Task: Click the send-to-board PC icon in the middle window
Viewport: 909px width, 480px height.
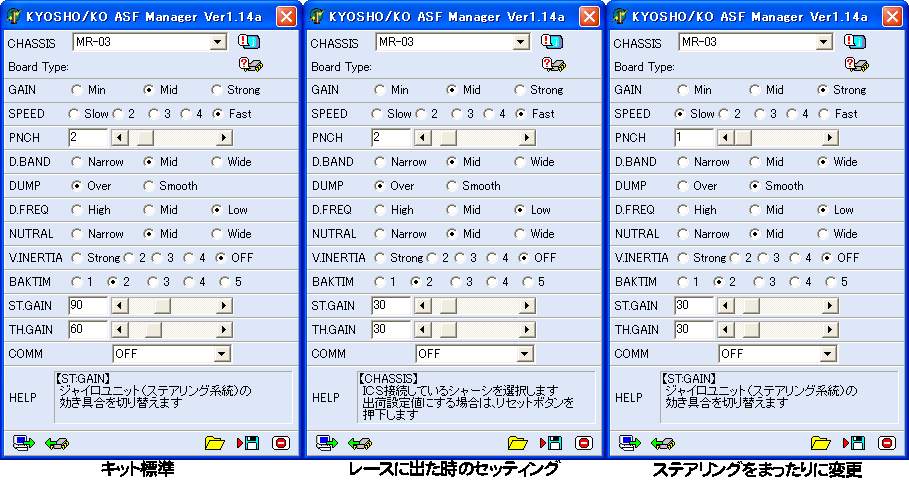Action: click(x=327, y=443)
